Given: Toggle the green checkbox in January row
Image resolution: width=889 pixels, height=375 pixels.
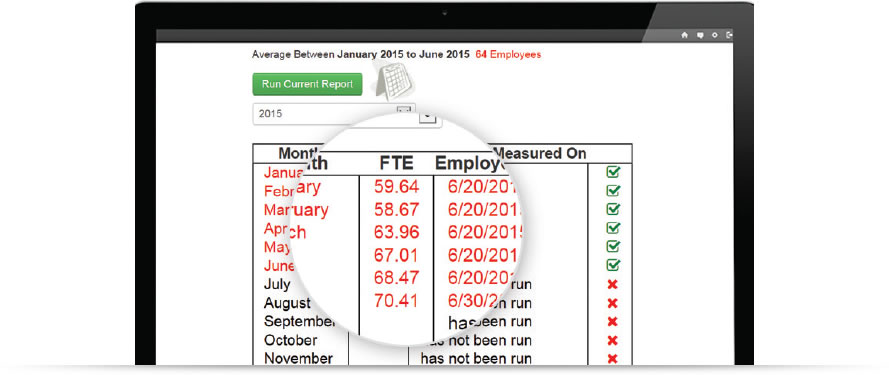Looking at the screenshot, I should click(613, 172).
